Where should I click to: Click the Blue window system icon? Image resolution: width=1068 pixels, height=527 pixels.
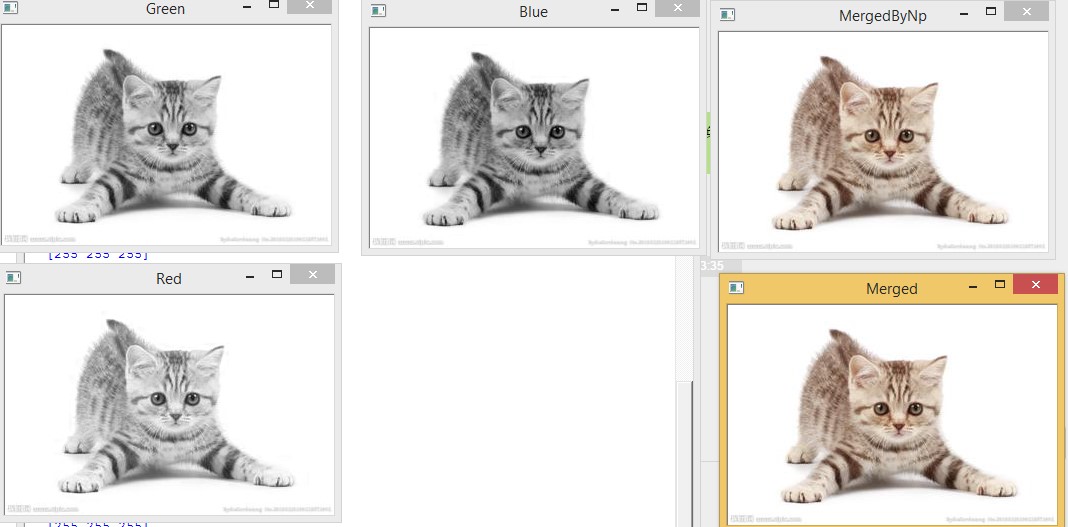379,11
